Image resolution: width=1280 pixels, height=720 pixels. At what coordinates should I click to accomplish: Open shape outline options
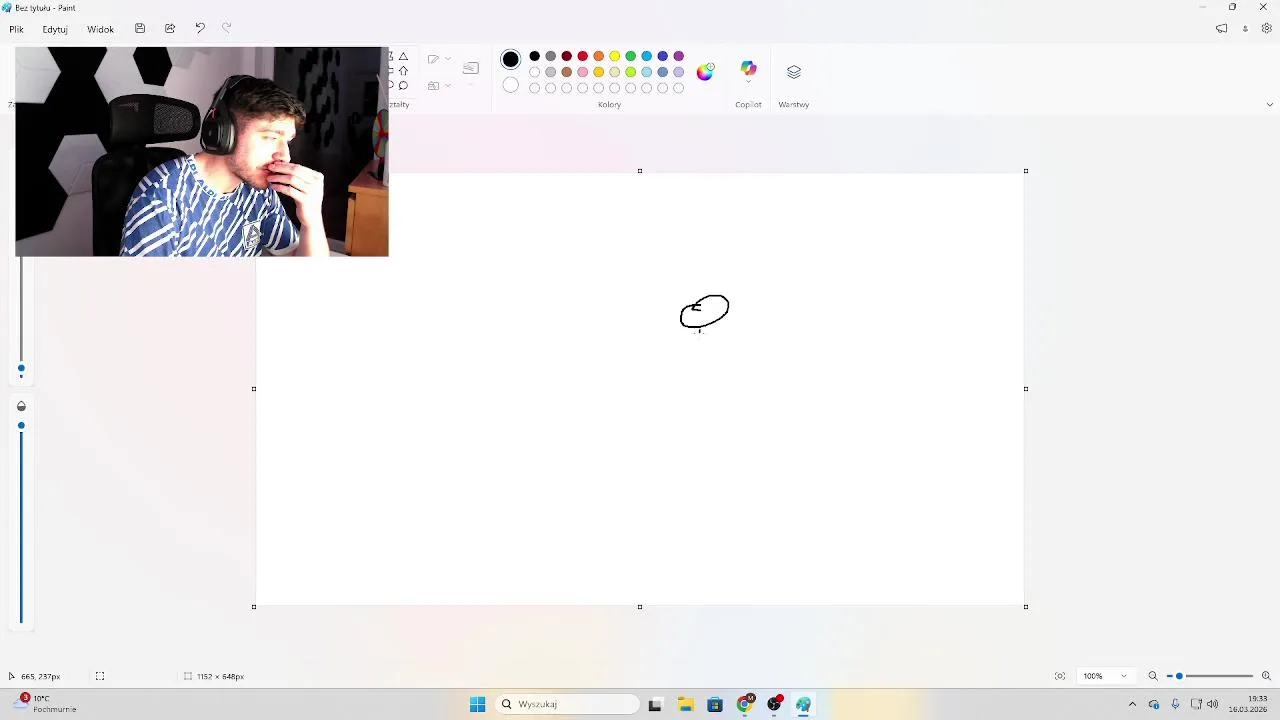point(438,59)
